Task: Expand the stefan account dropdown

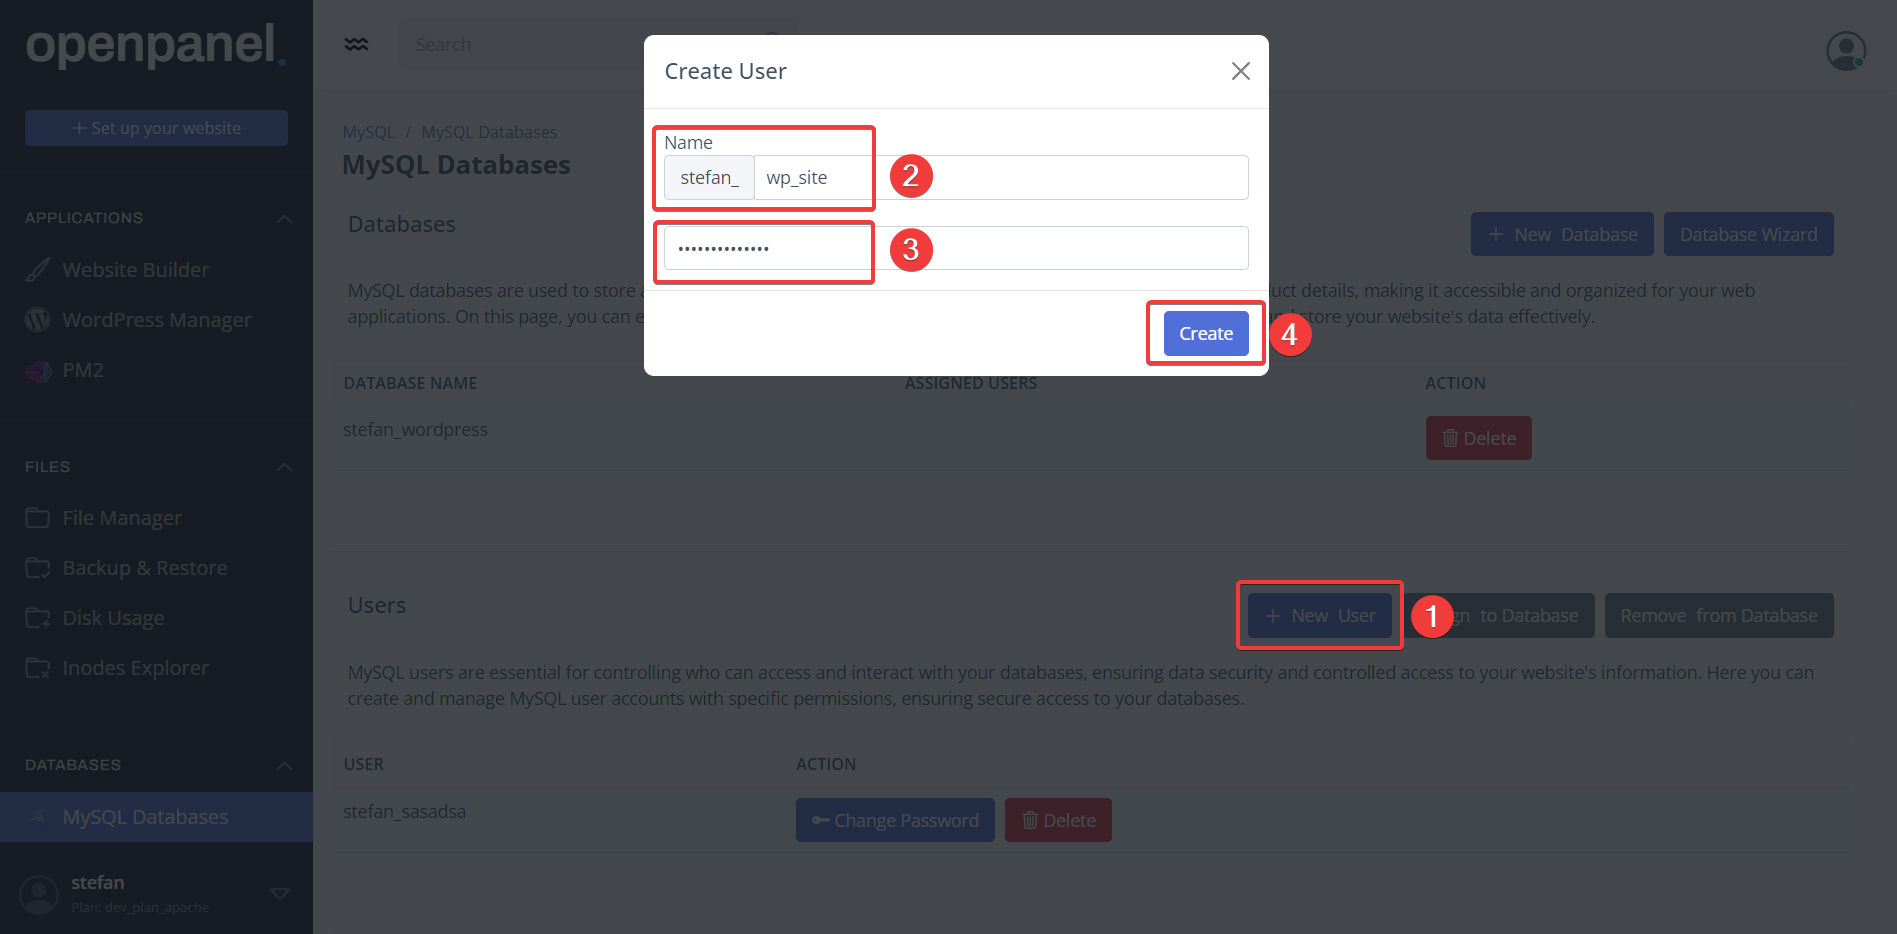Action: 280,893
